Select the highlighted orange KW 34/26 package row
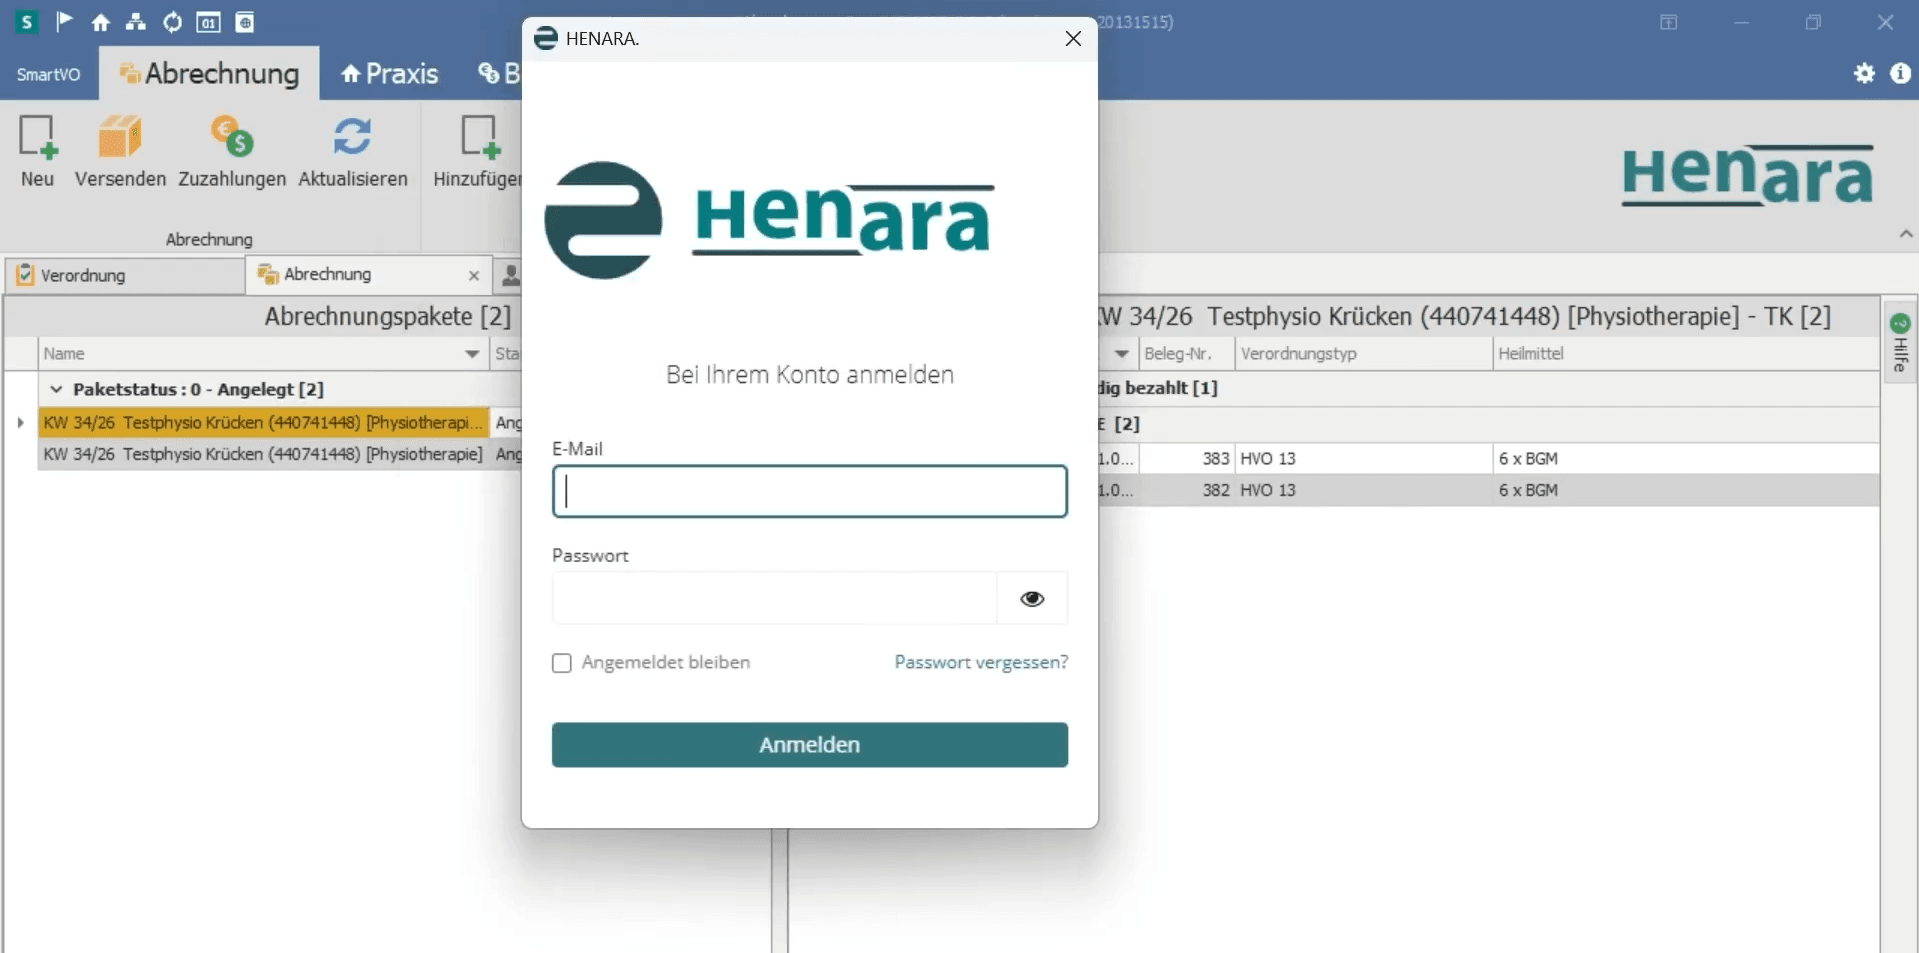 (x=263, y=423)
